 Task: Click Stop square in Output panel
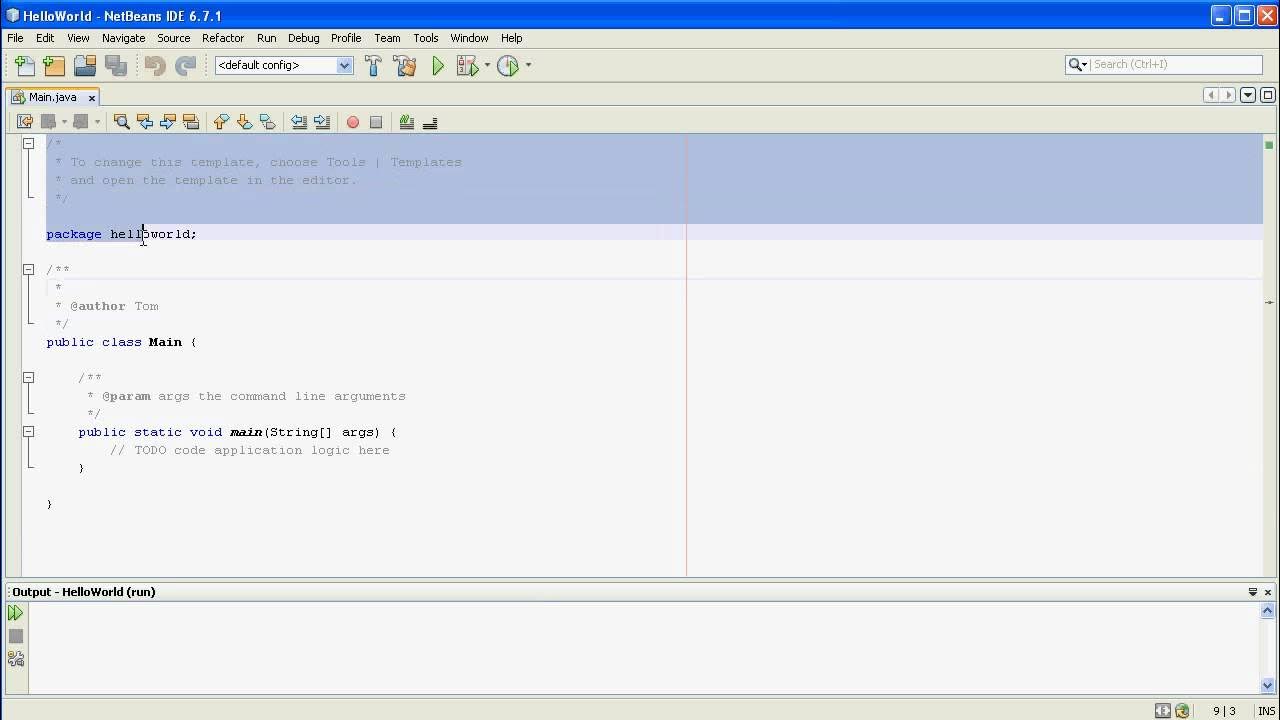click(15, 636)
